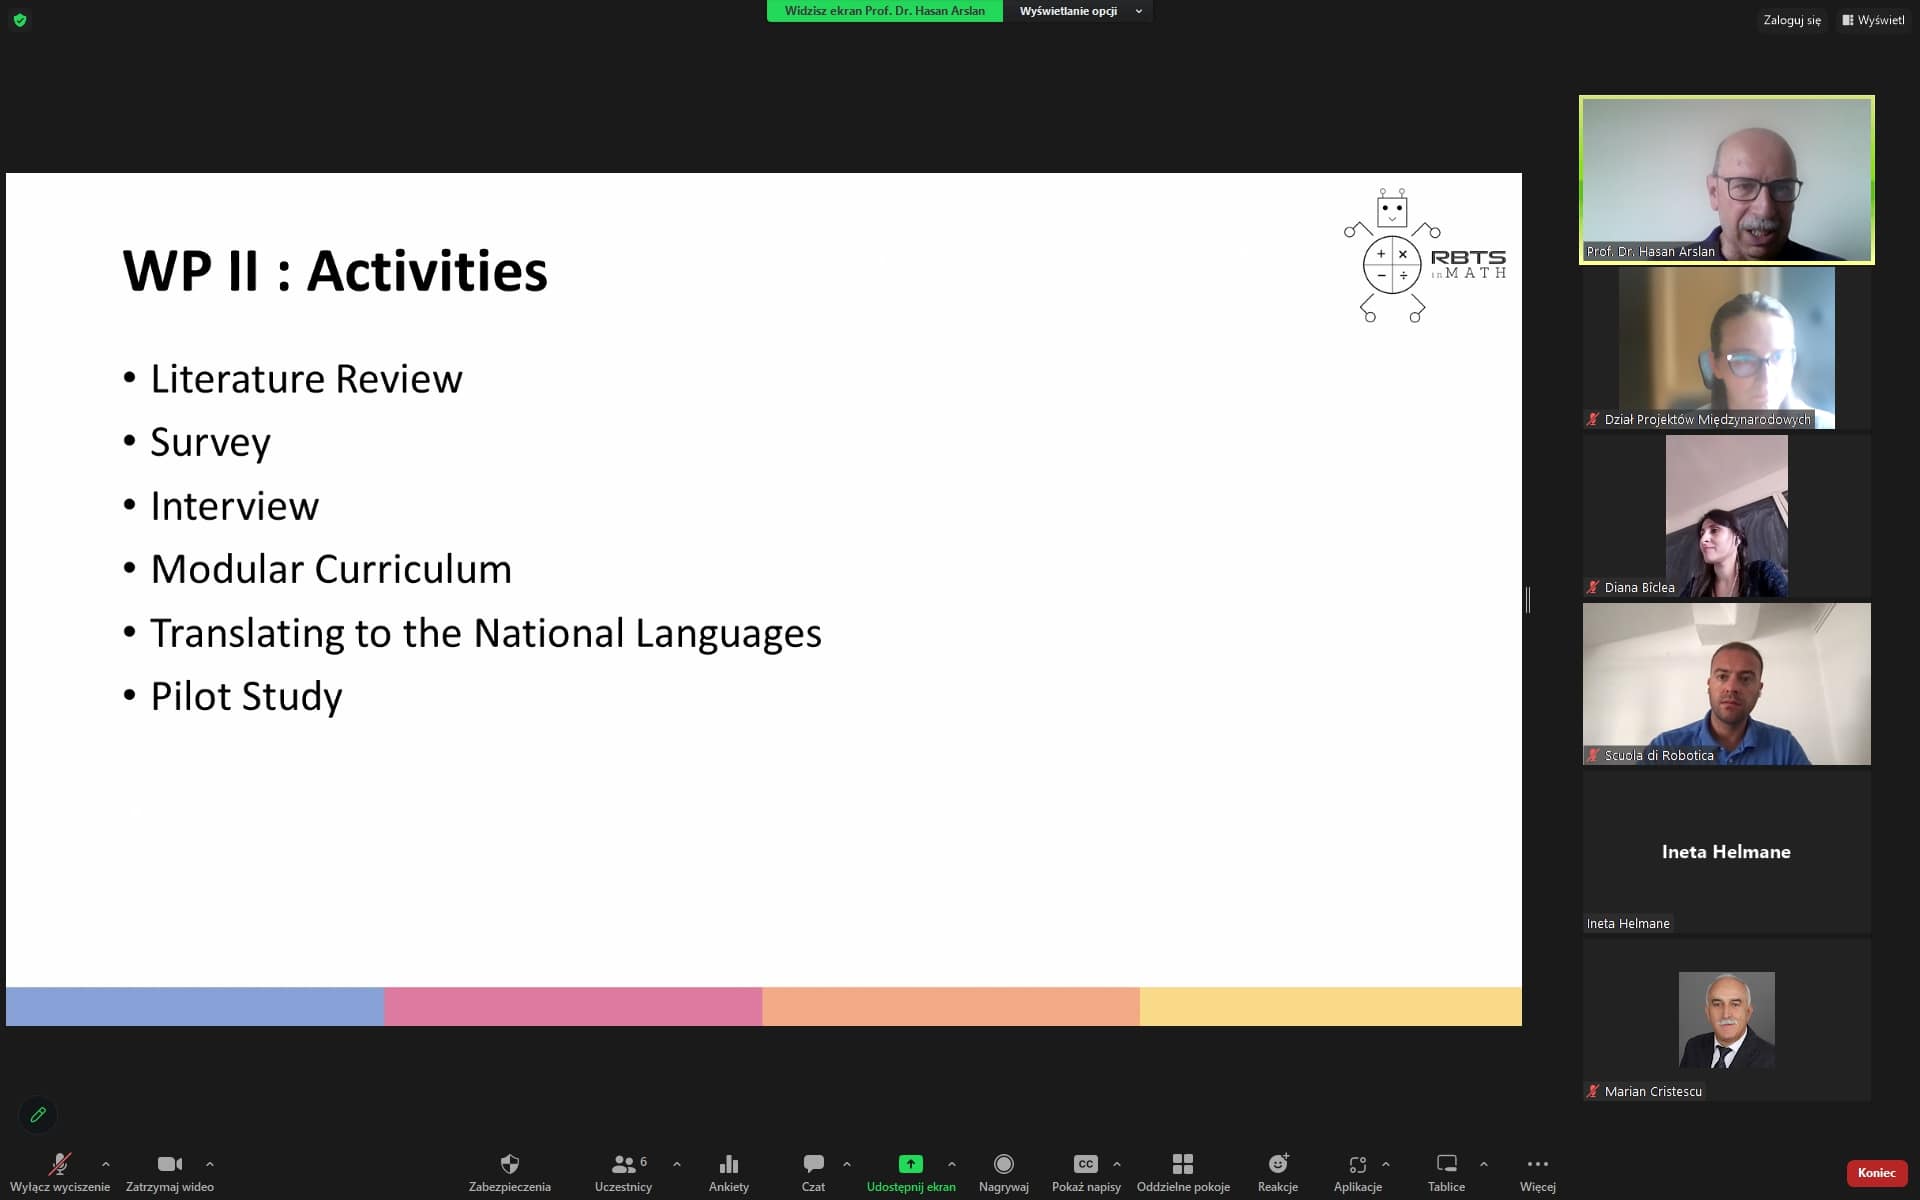Select Marian Cristescu participant tile
This screenshot has width=1920, height=1200.
tap(1727, 1020)
